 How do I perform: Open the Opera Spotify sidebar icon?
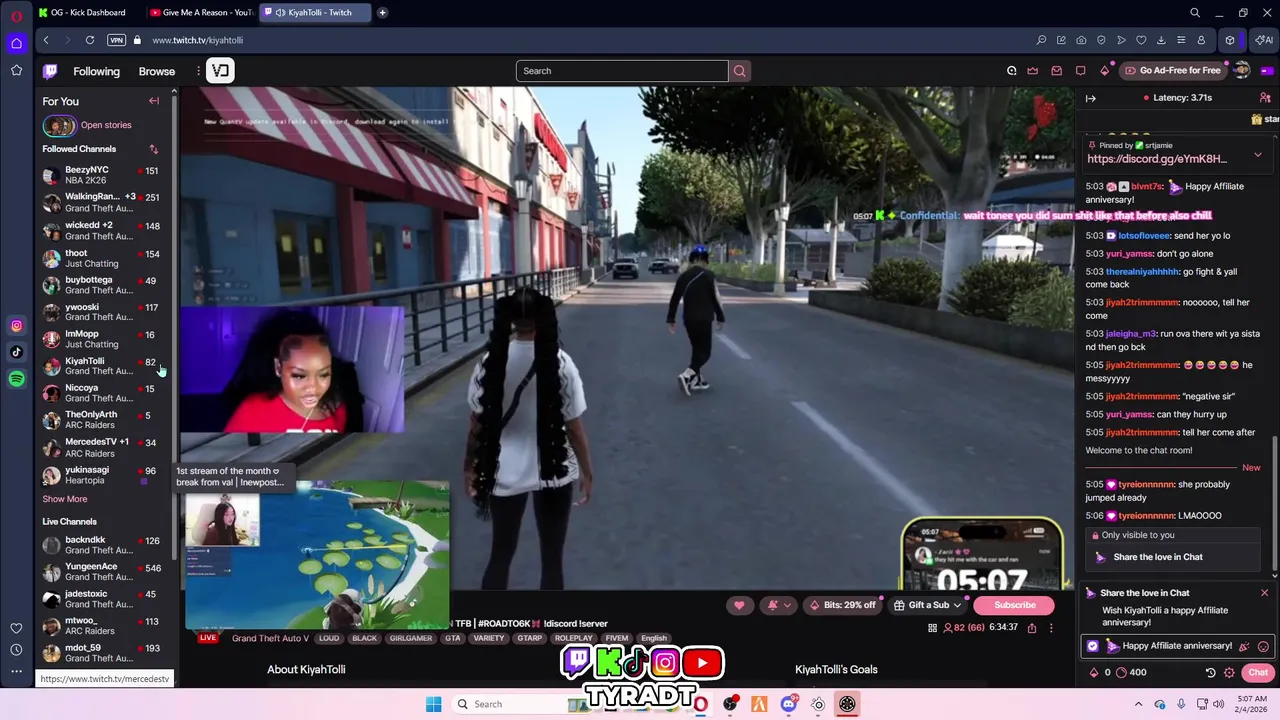[16, 379]
